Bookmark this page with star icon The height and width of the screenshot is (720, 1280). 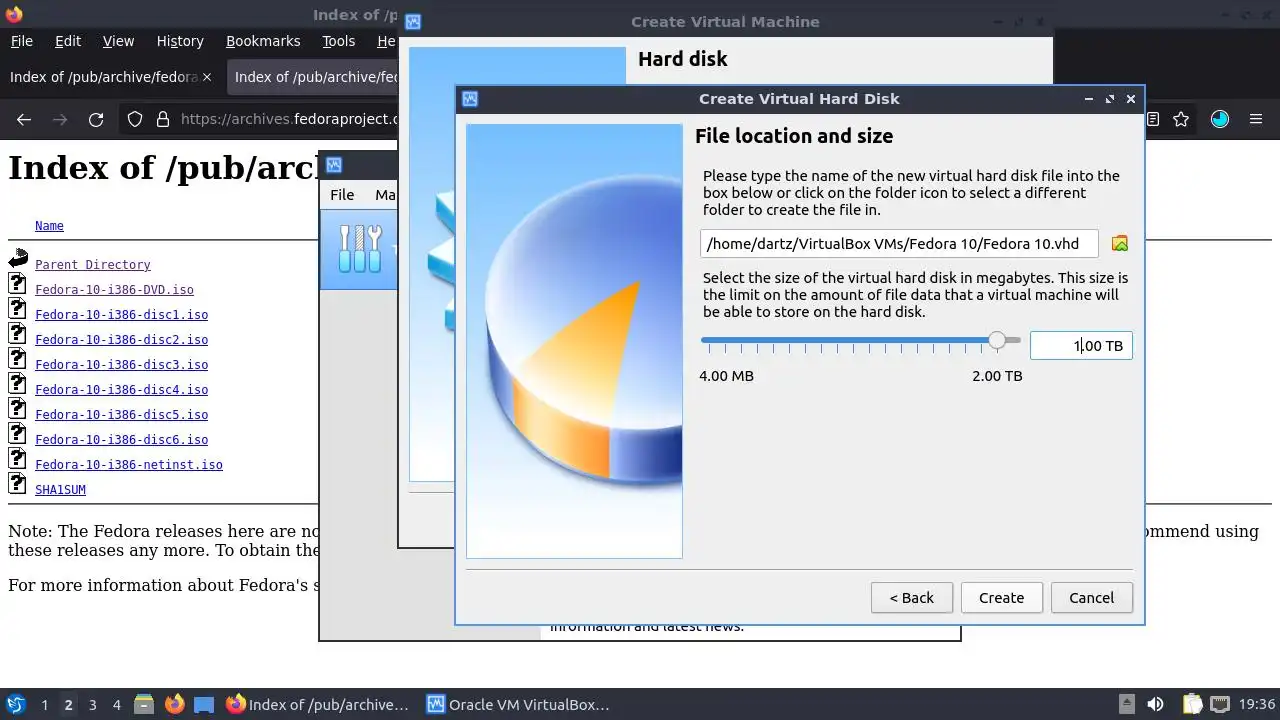click(x=1181, y=119)
